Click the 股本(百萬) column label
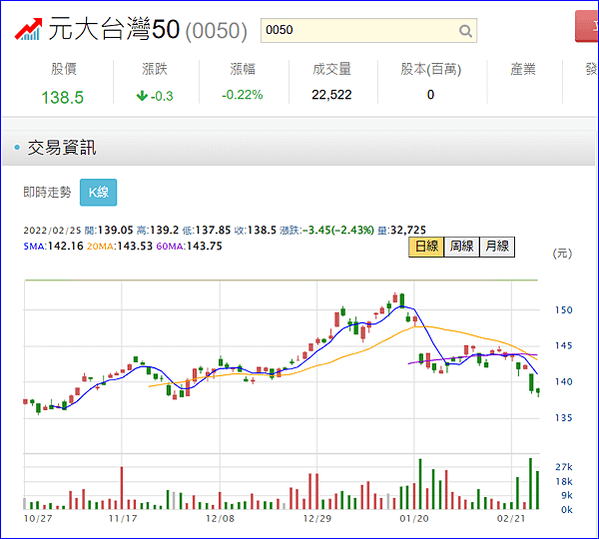Screen dimensions: 599x539 coord(431,69)
